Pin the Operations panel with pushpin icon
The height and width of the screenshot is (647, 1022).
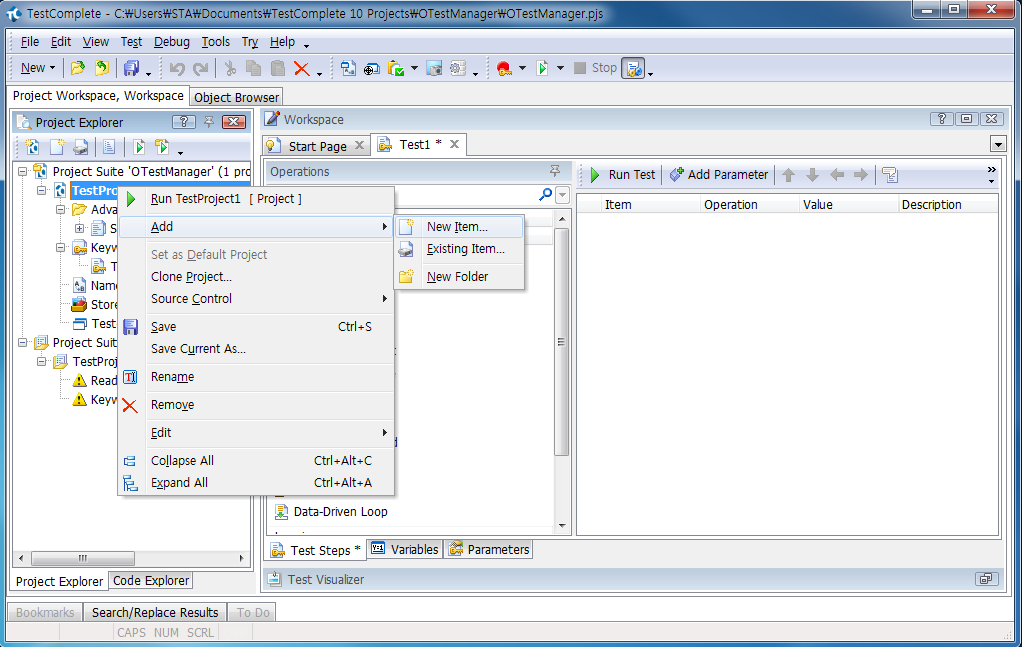(x=555, y=171)
